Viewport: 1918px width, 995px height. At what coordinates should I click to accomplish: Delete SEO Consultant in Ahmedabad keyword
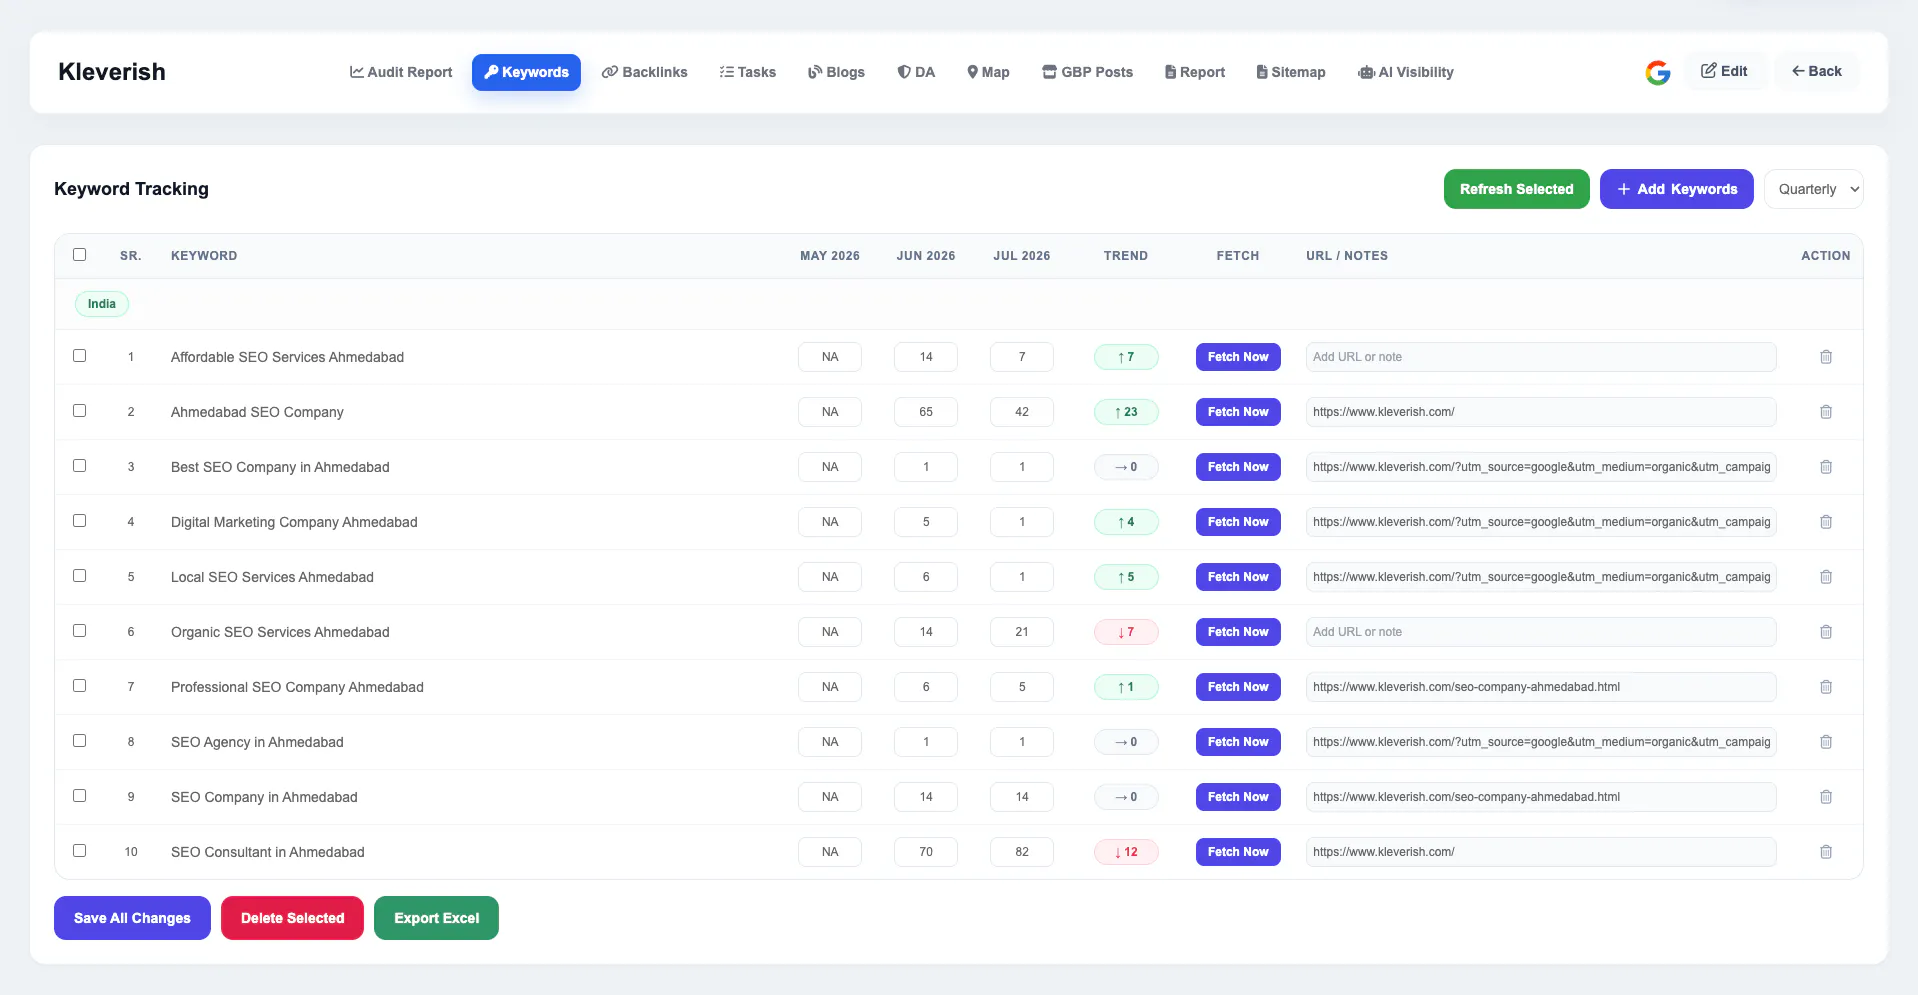[1825, 852]
